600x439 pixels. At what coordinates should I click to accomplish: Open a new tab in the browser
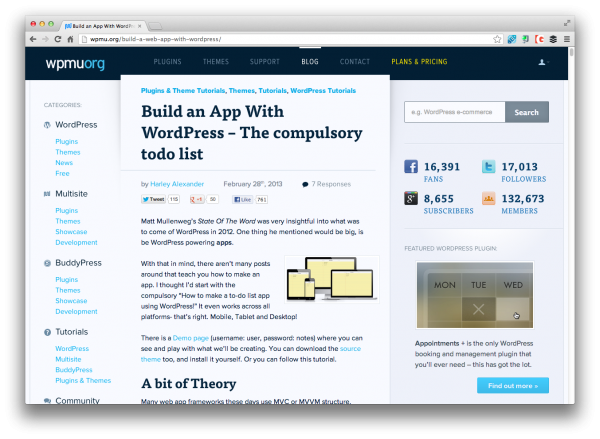(x=155, y=26)
